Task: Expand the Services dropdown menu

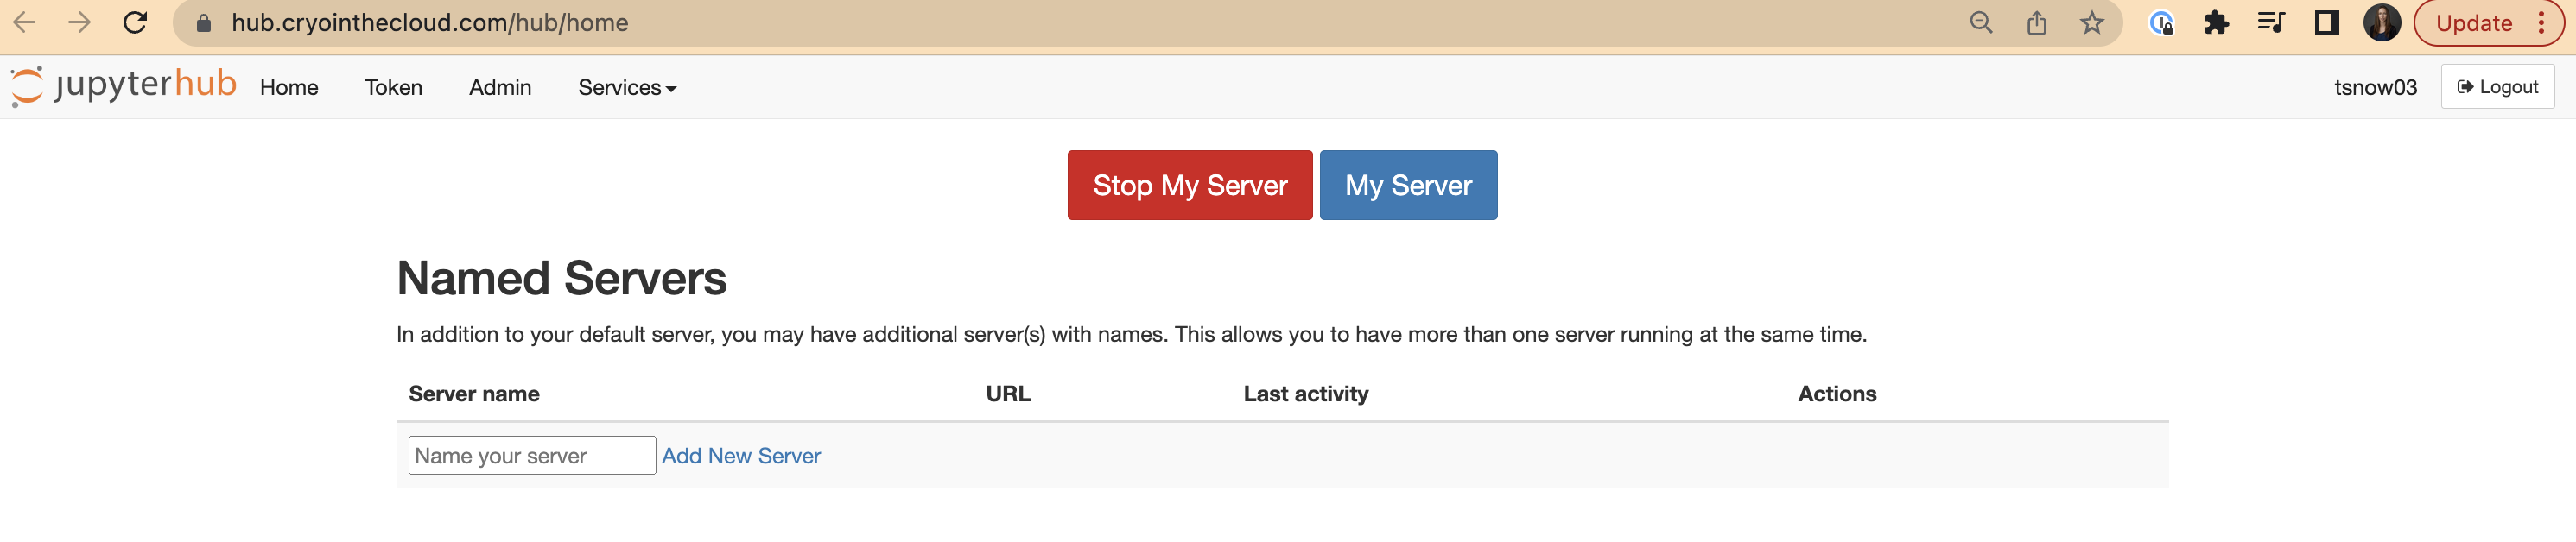Action: pyautogui.click(x=627, y=88)
